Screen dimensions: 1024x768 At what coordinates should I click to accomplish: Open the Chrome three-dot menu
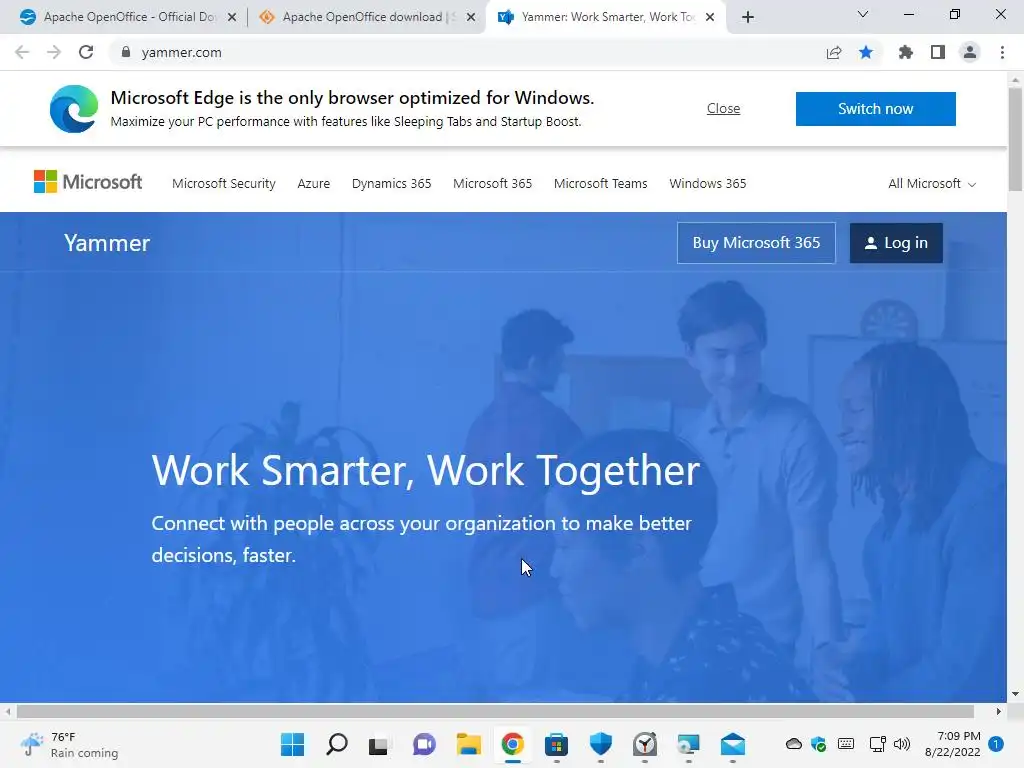(1002, 52)
